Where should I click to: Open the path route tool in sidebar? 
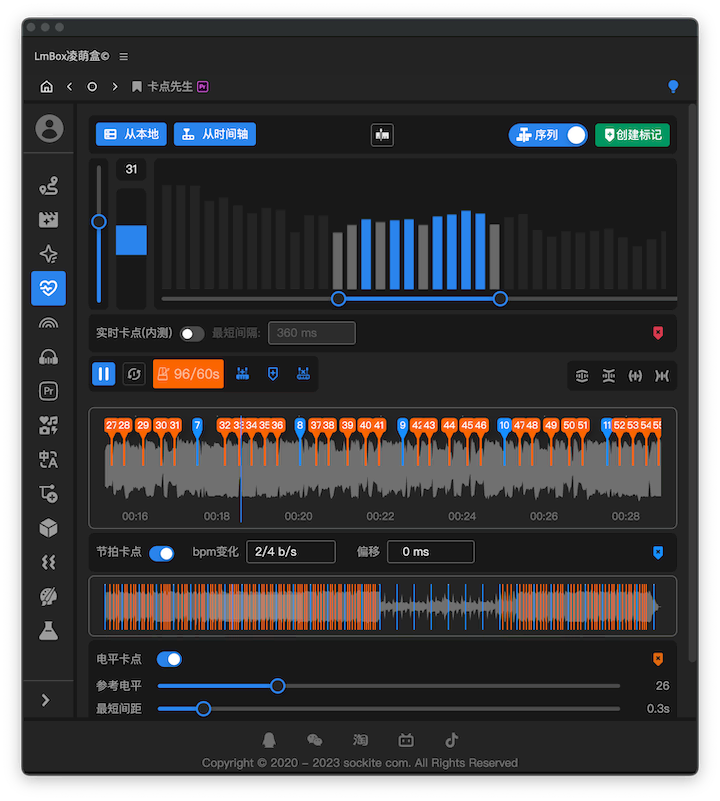(x=49, y=186)
